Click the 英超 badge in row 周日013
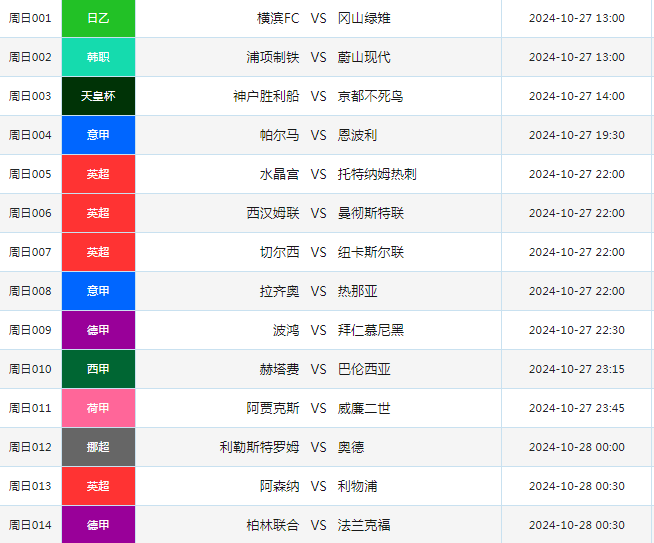 98,486
